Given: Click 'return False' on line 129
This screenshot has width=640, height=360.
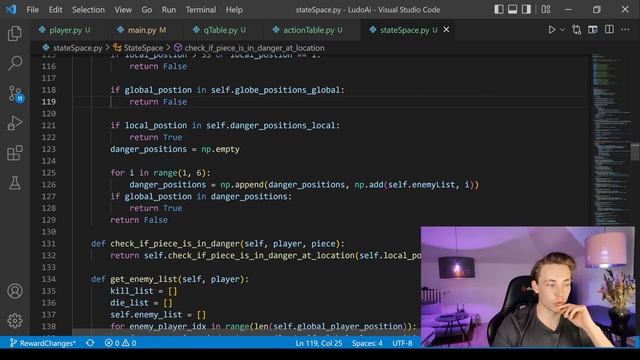Looking at the screenshot, I should [x=139, y=220].
